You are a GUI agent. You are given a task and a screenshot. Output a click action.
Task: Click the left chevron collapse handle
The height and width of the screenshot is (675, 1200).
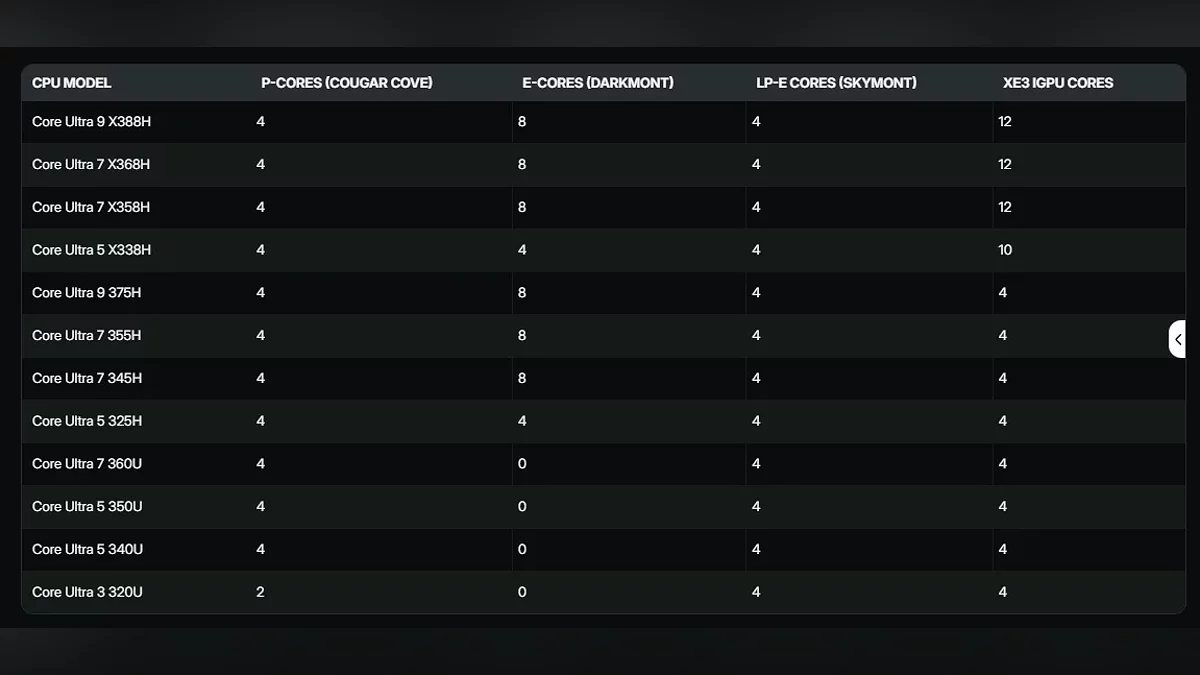[1178, 339]
